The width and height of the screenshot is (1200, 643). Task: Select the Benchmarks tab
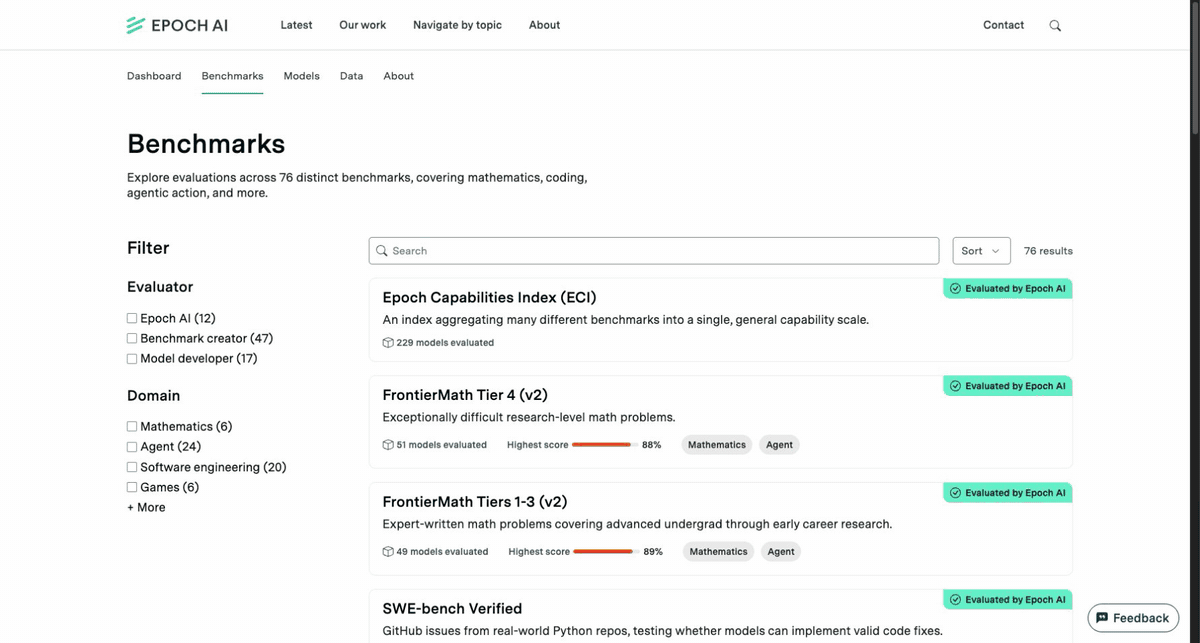pyautogui.click(x=232, y=76)
